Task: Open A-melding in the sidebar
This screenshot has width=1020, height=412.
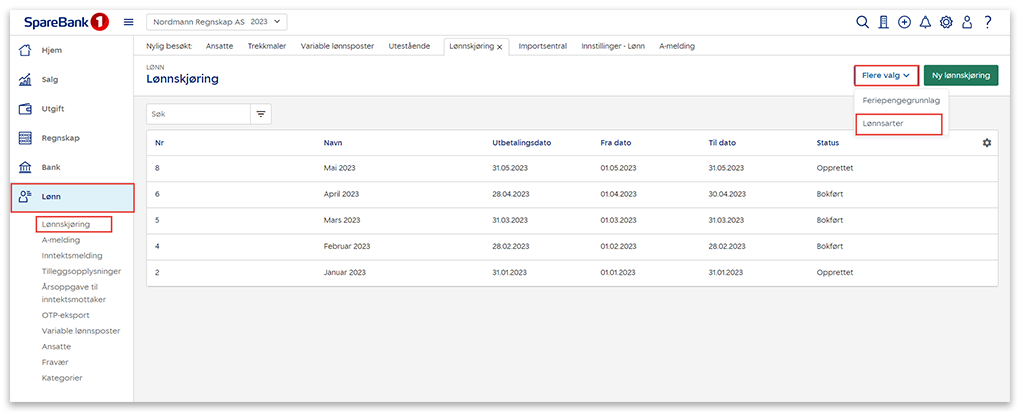Action: point(61,240)
